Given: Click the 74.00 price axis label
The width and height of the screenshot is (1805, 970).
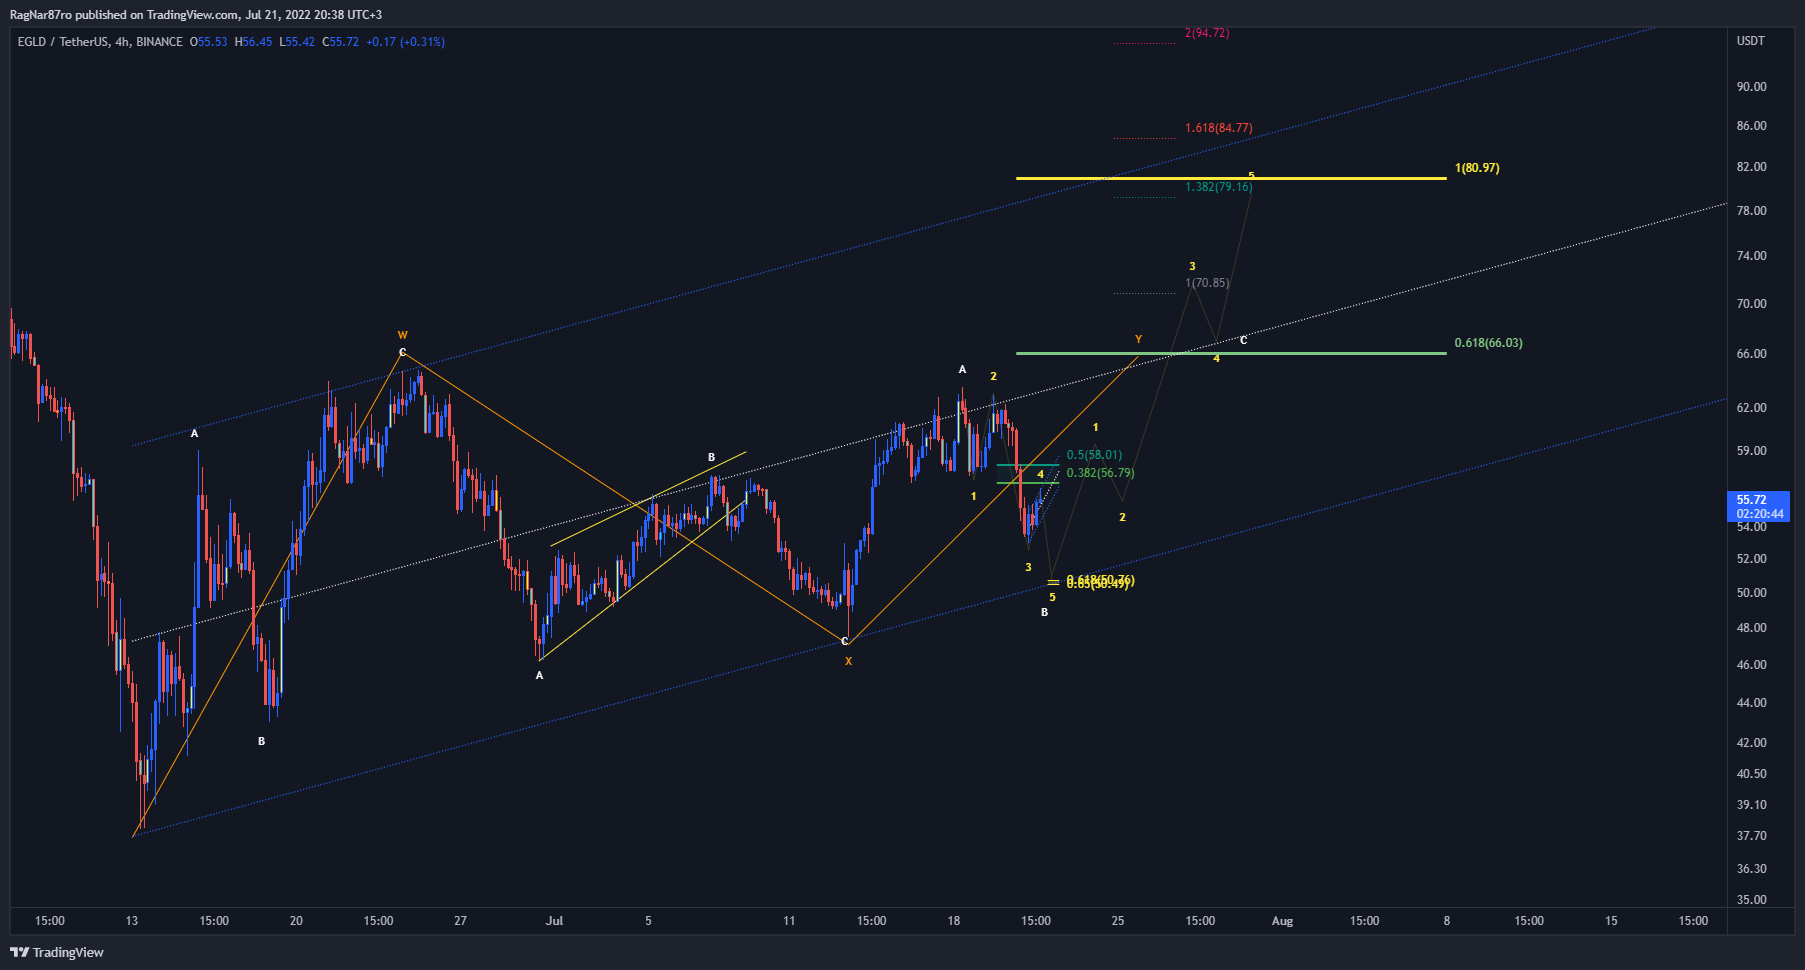Looking at the screenshot, I should 1751,256.
